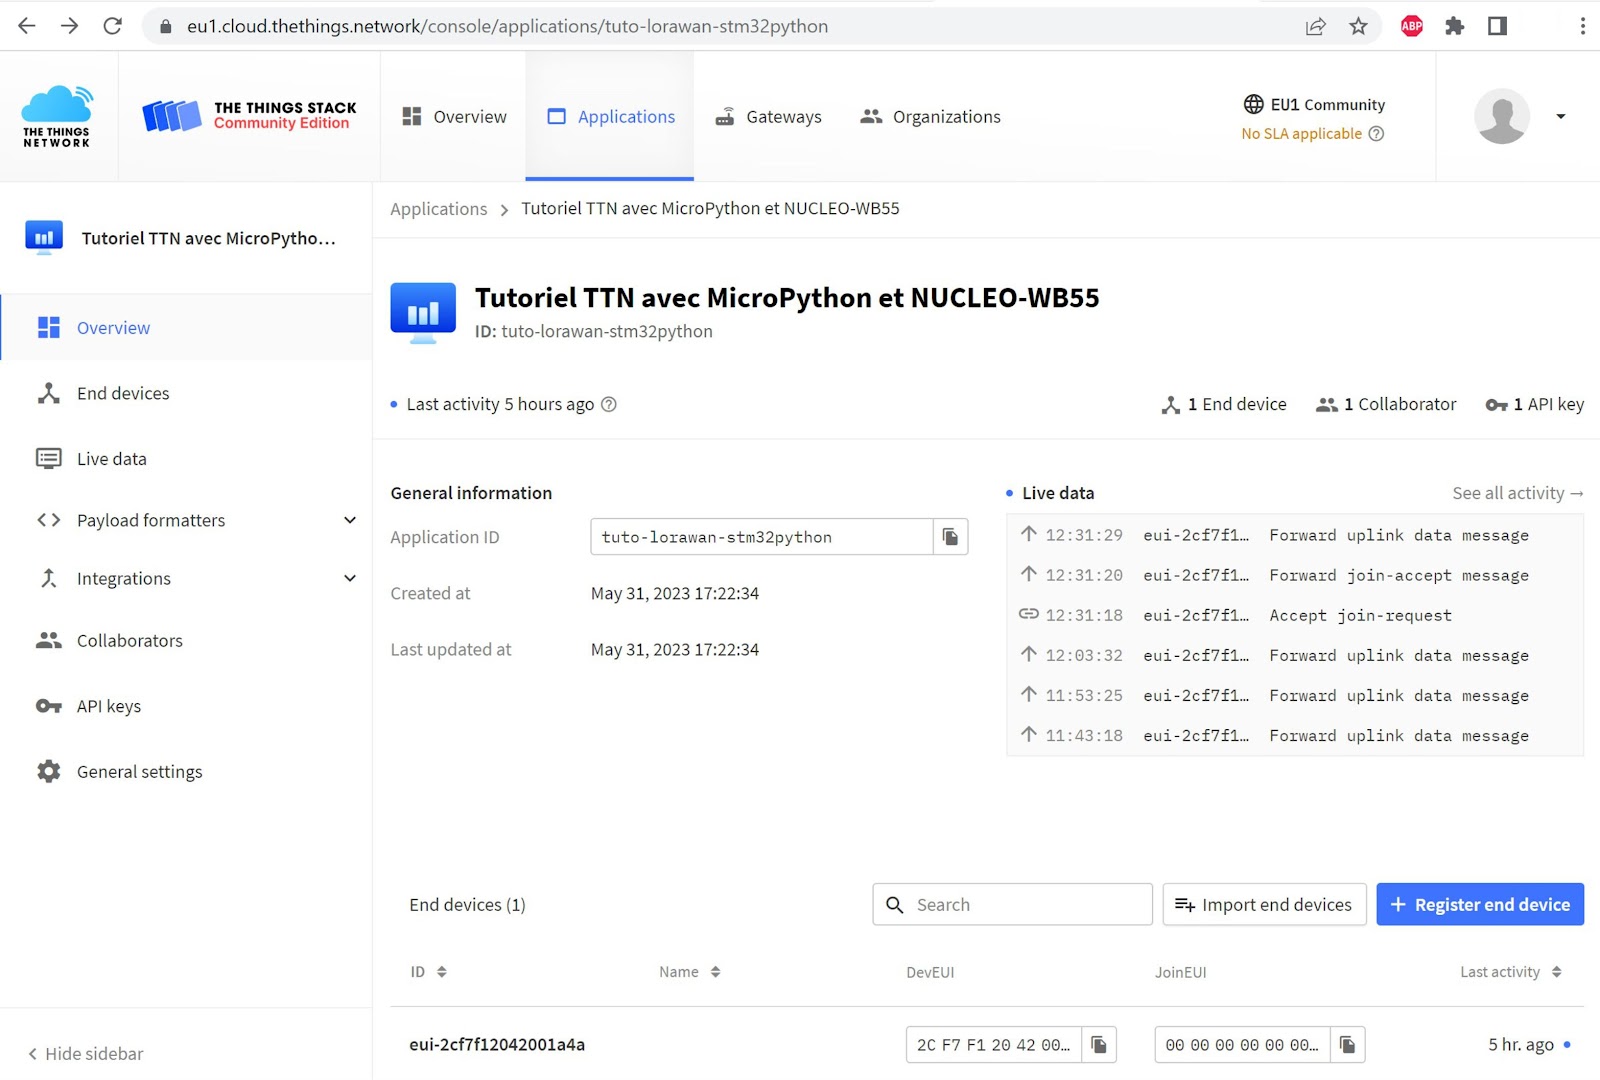Click the end devices Search field

point(1012,905)
